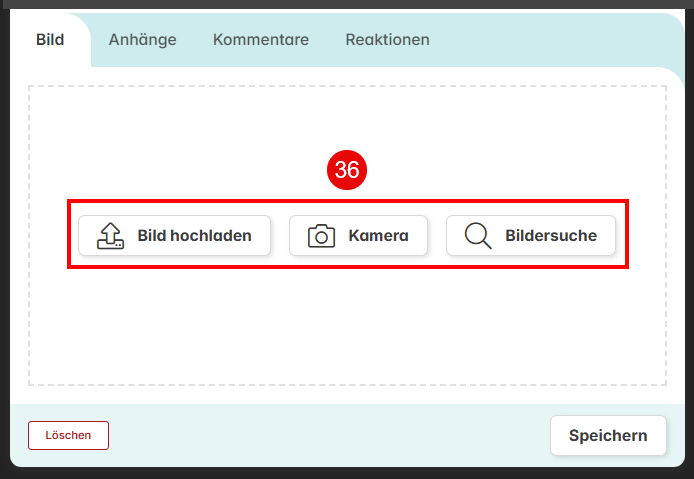The height and width of the screenshot is (479, 694).
Task: Open the Kamera option
Action: pyautogui.click(x=358, y=236)
